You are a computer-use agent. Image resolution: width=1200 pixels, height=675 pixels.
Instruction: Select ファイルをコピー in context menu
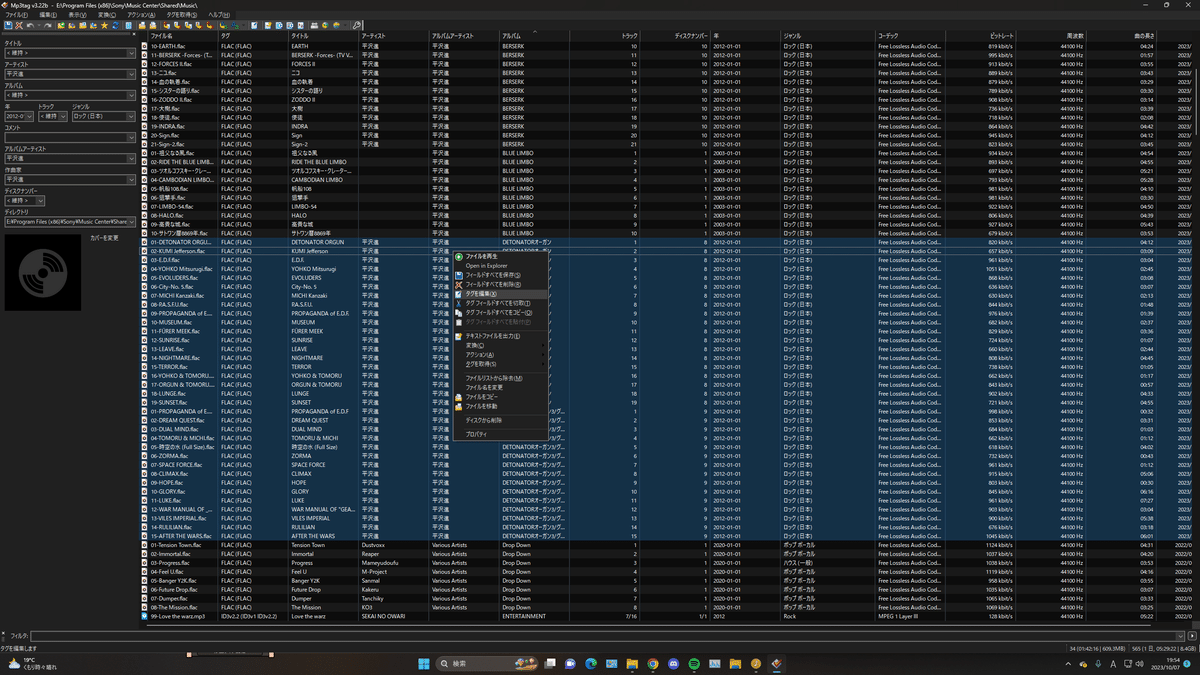tap(499, 397)
